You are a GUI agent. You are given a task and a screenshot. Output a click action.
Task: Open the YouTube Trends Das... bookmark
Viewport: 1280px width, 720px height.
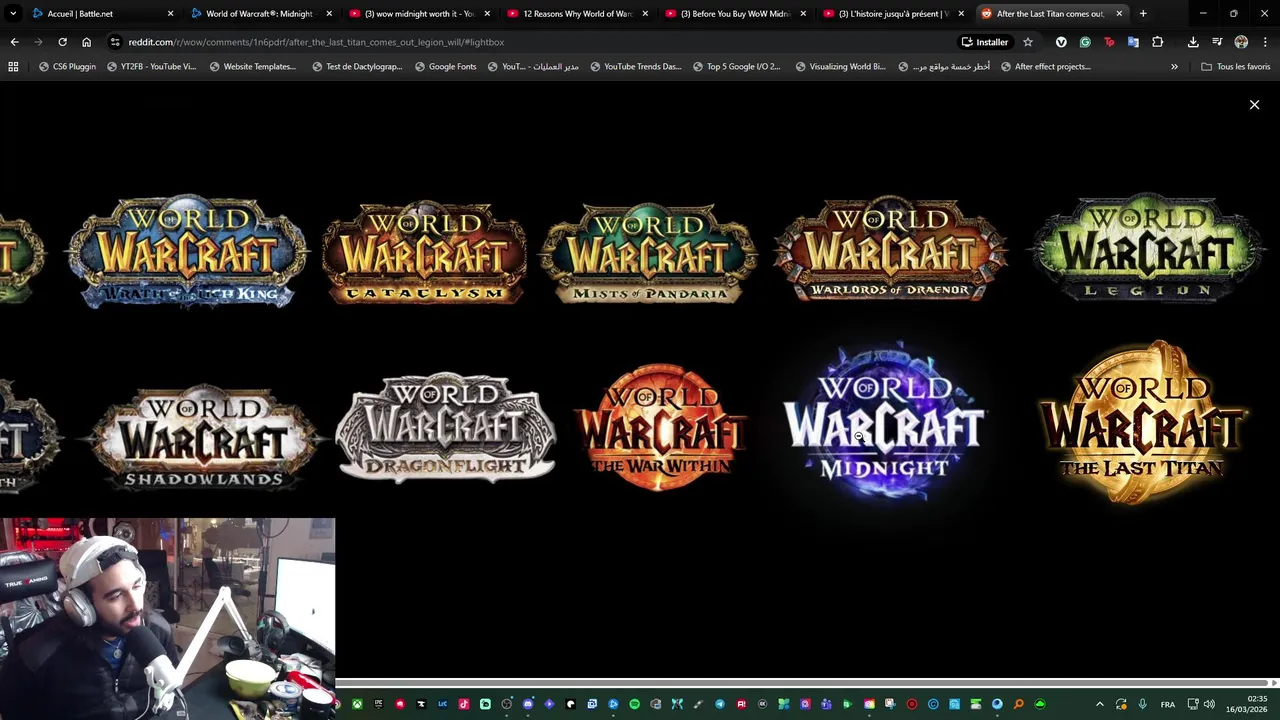[636, 67]
